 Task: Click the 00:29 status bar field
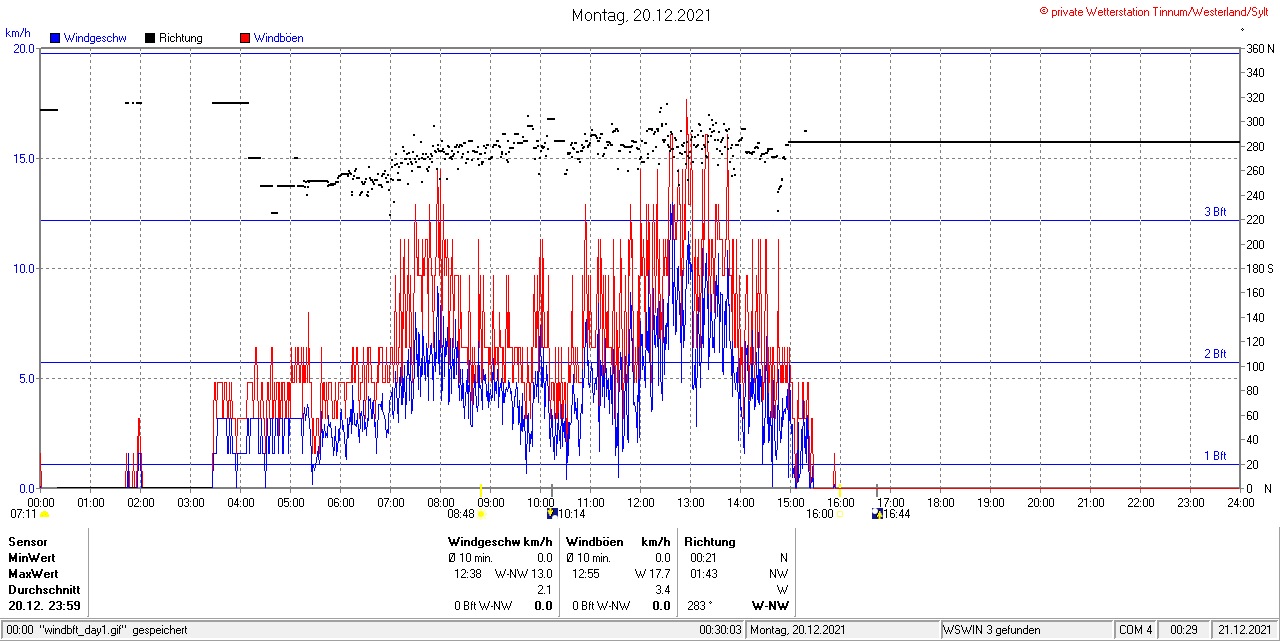(x=1185, y=630)
